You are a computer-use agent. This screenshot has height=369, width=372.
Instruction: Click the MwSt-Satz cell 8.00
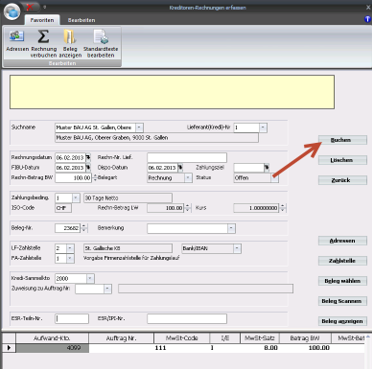[x=260, y=348]
